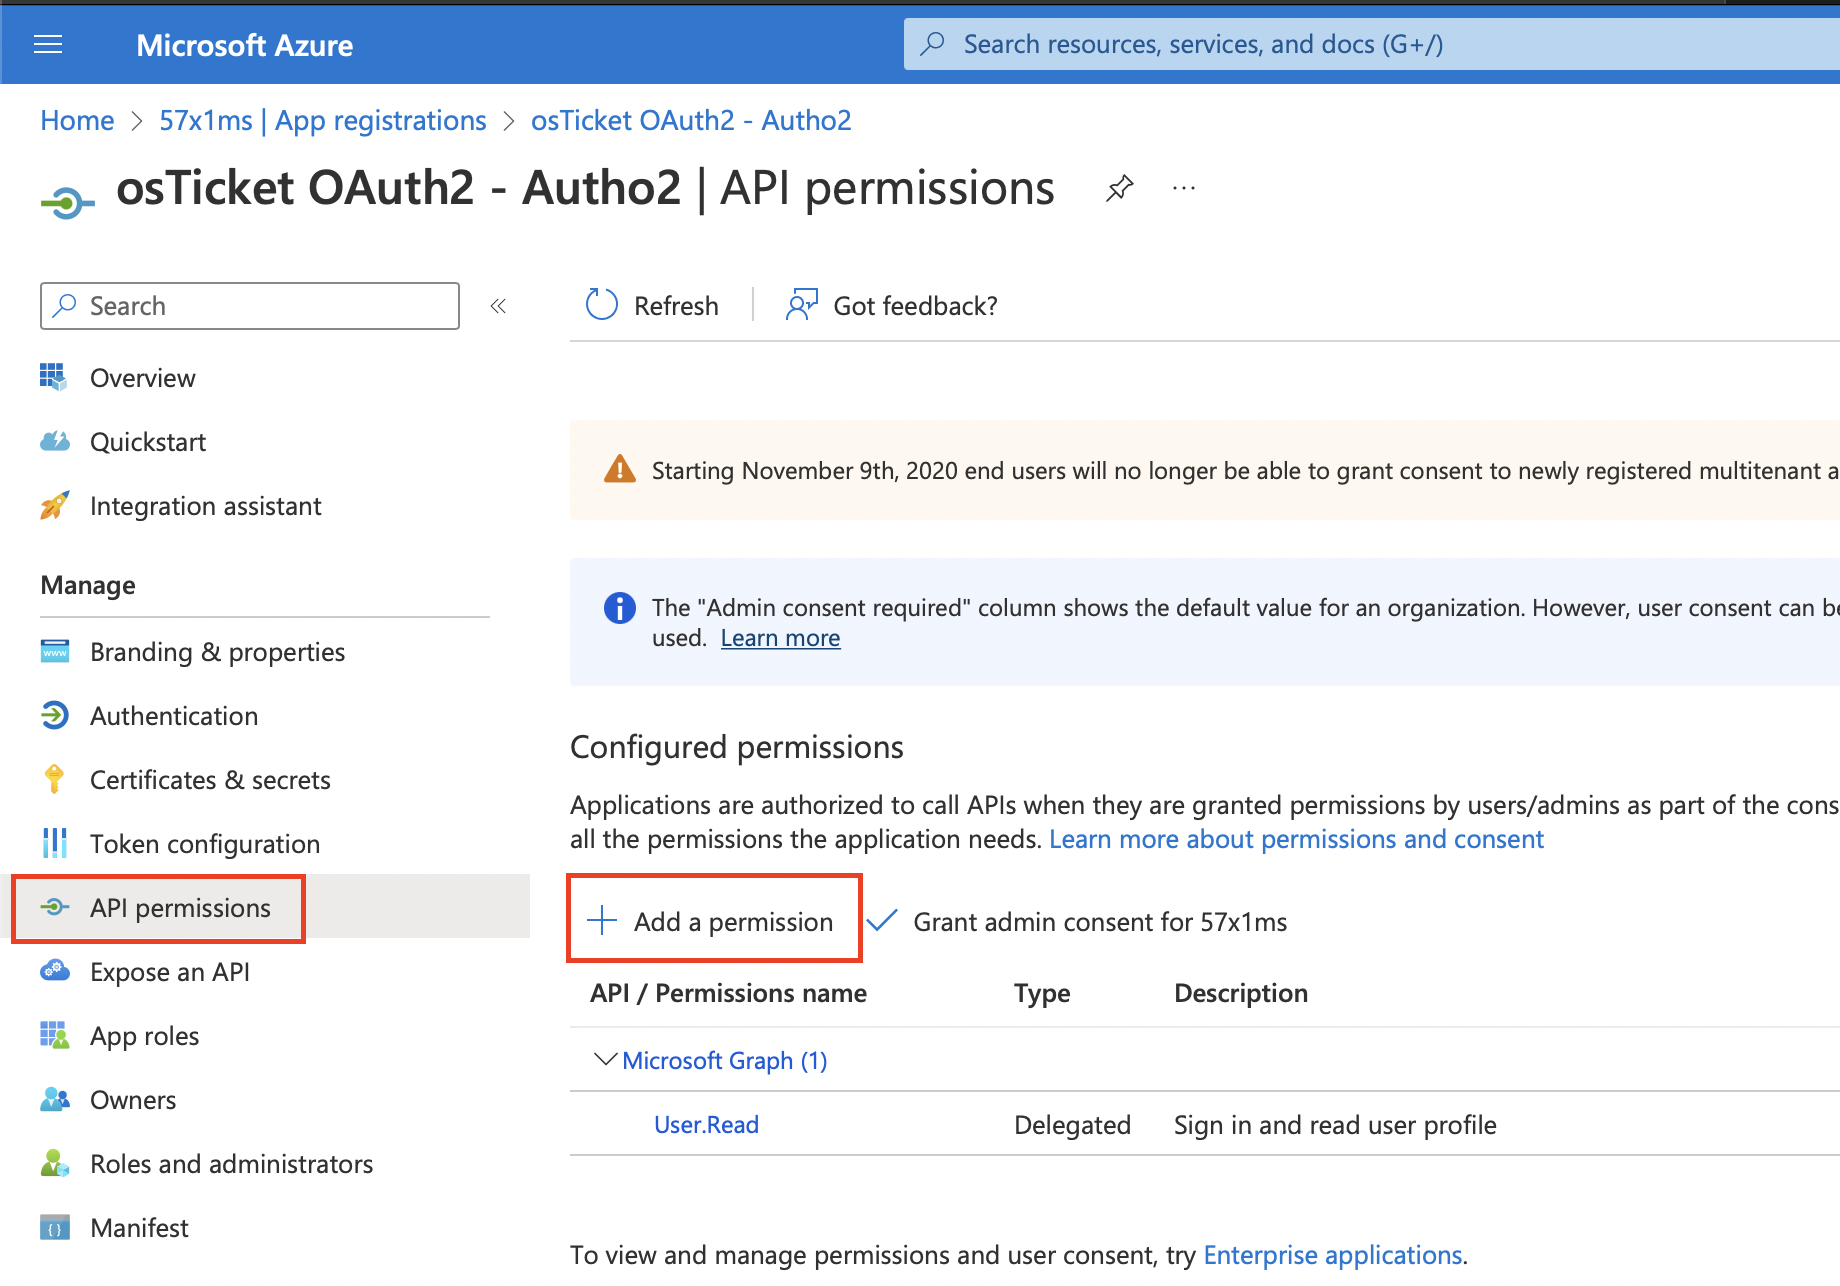Go to Integration assistant
The width and height of the screenshot is (1840, 1286).
[x=204, y=505]
